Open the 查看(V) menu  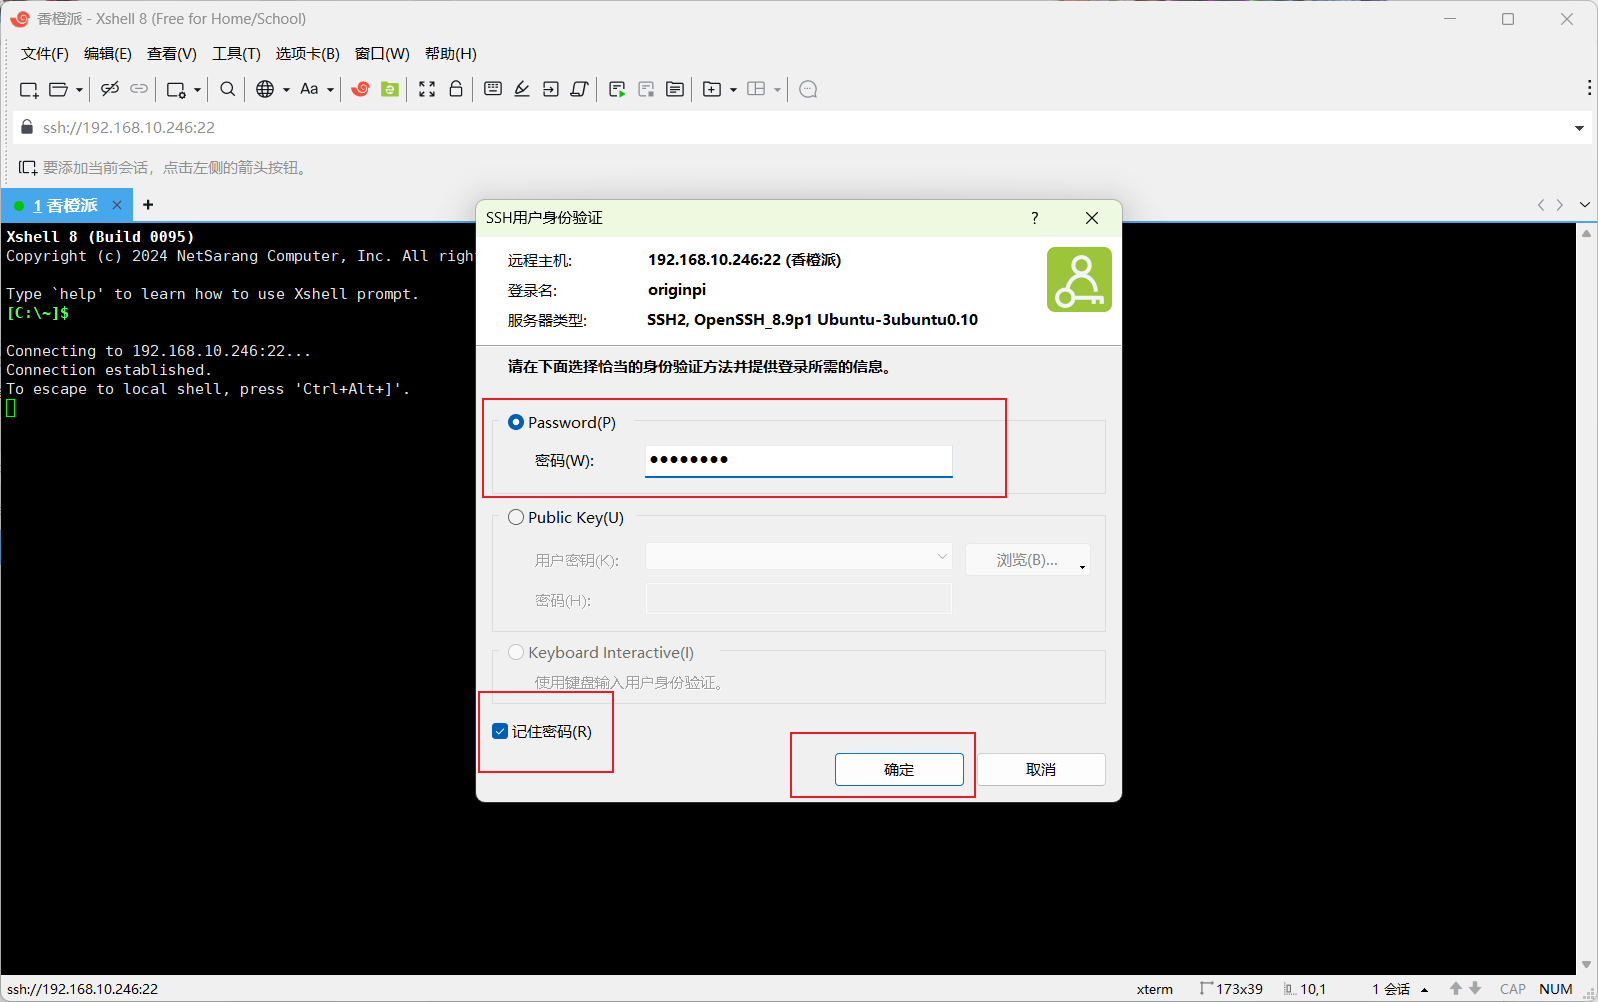pyautogui.click(x=172, y=54)
